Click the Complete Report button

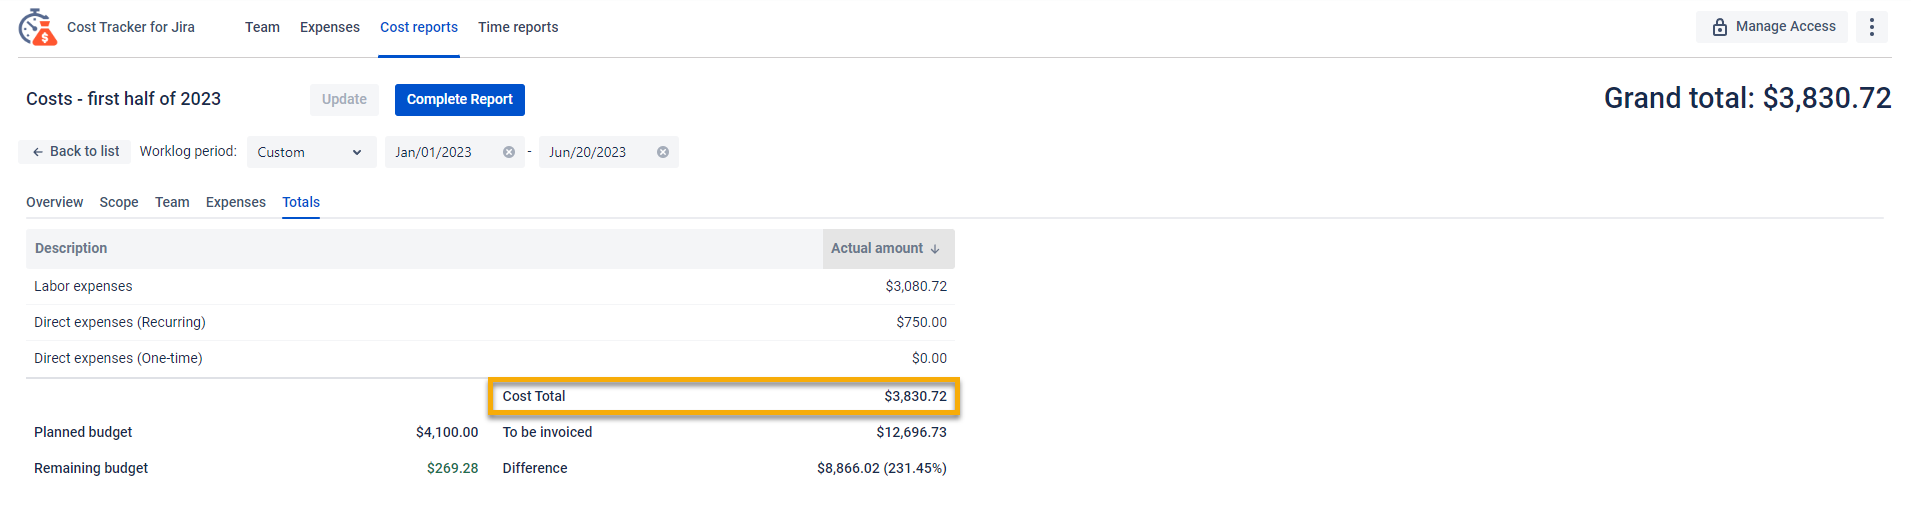click(460, 99)
